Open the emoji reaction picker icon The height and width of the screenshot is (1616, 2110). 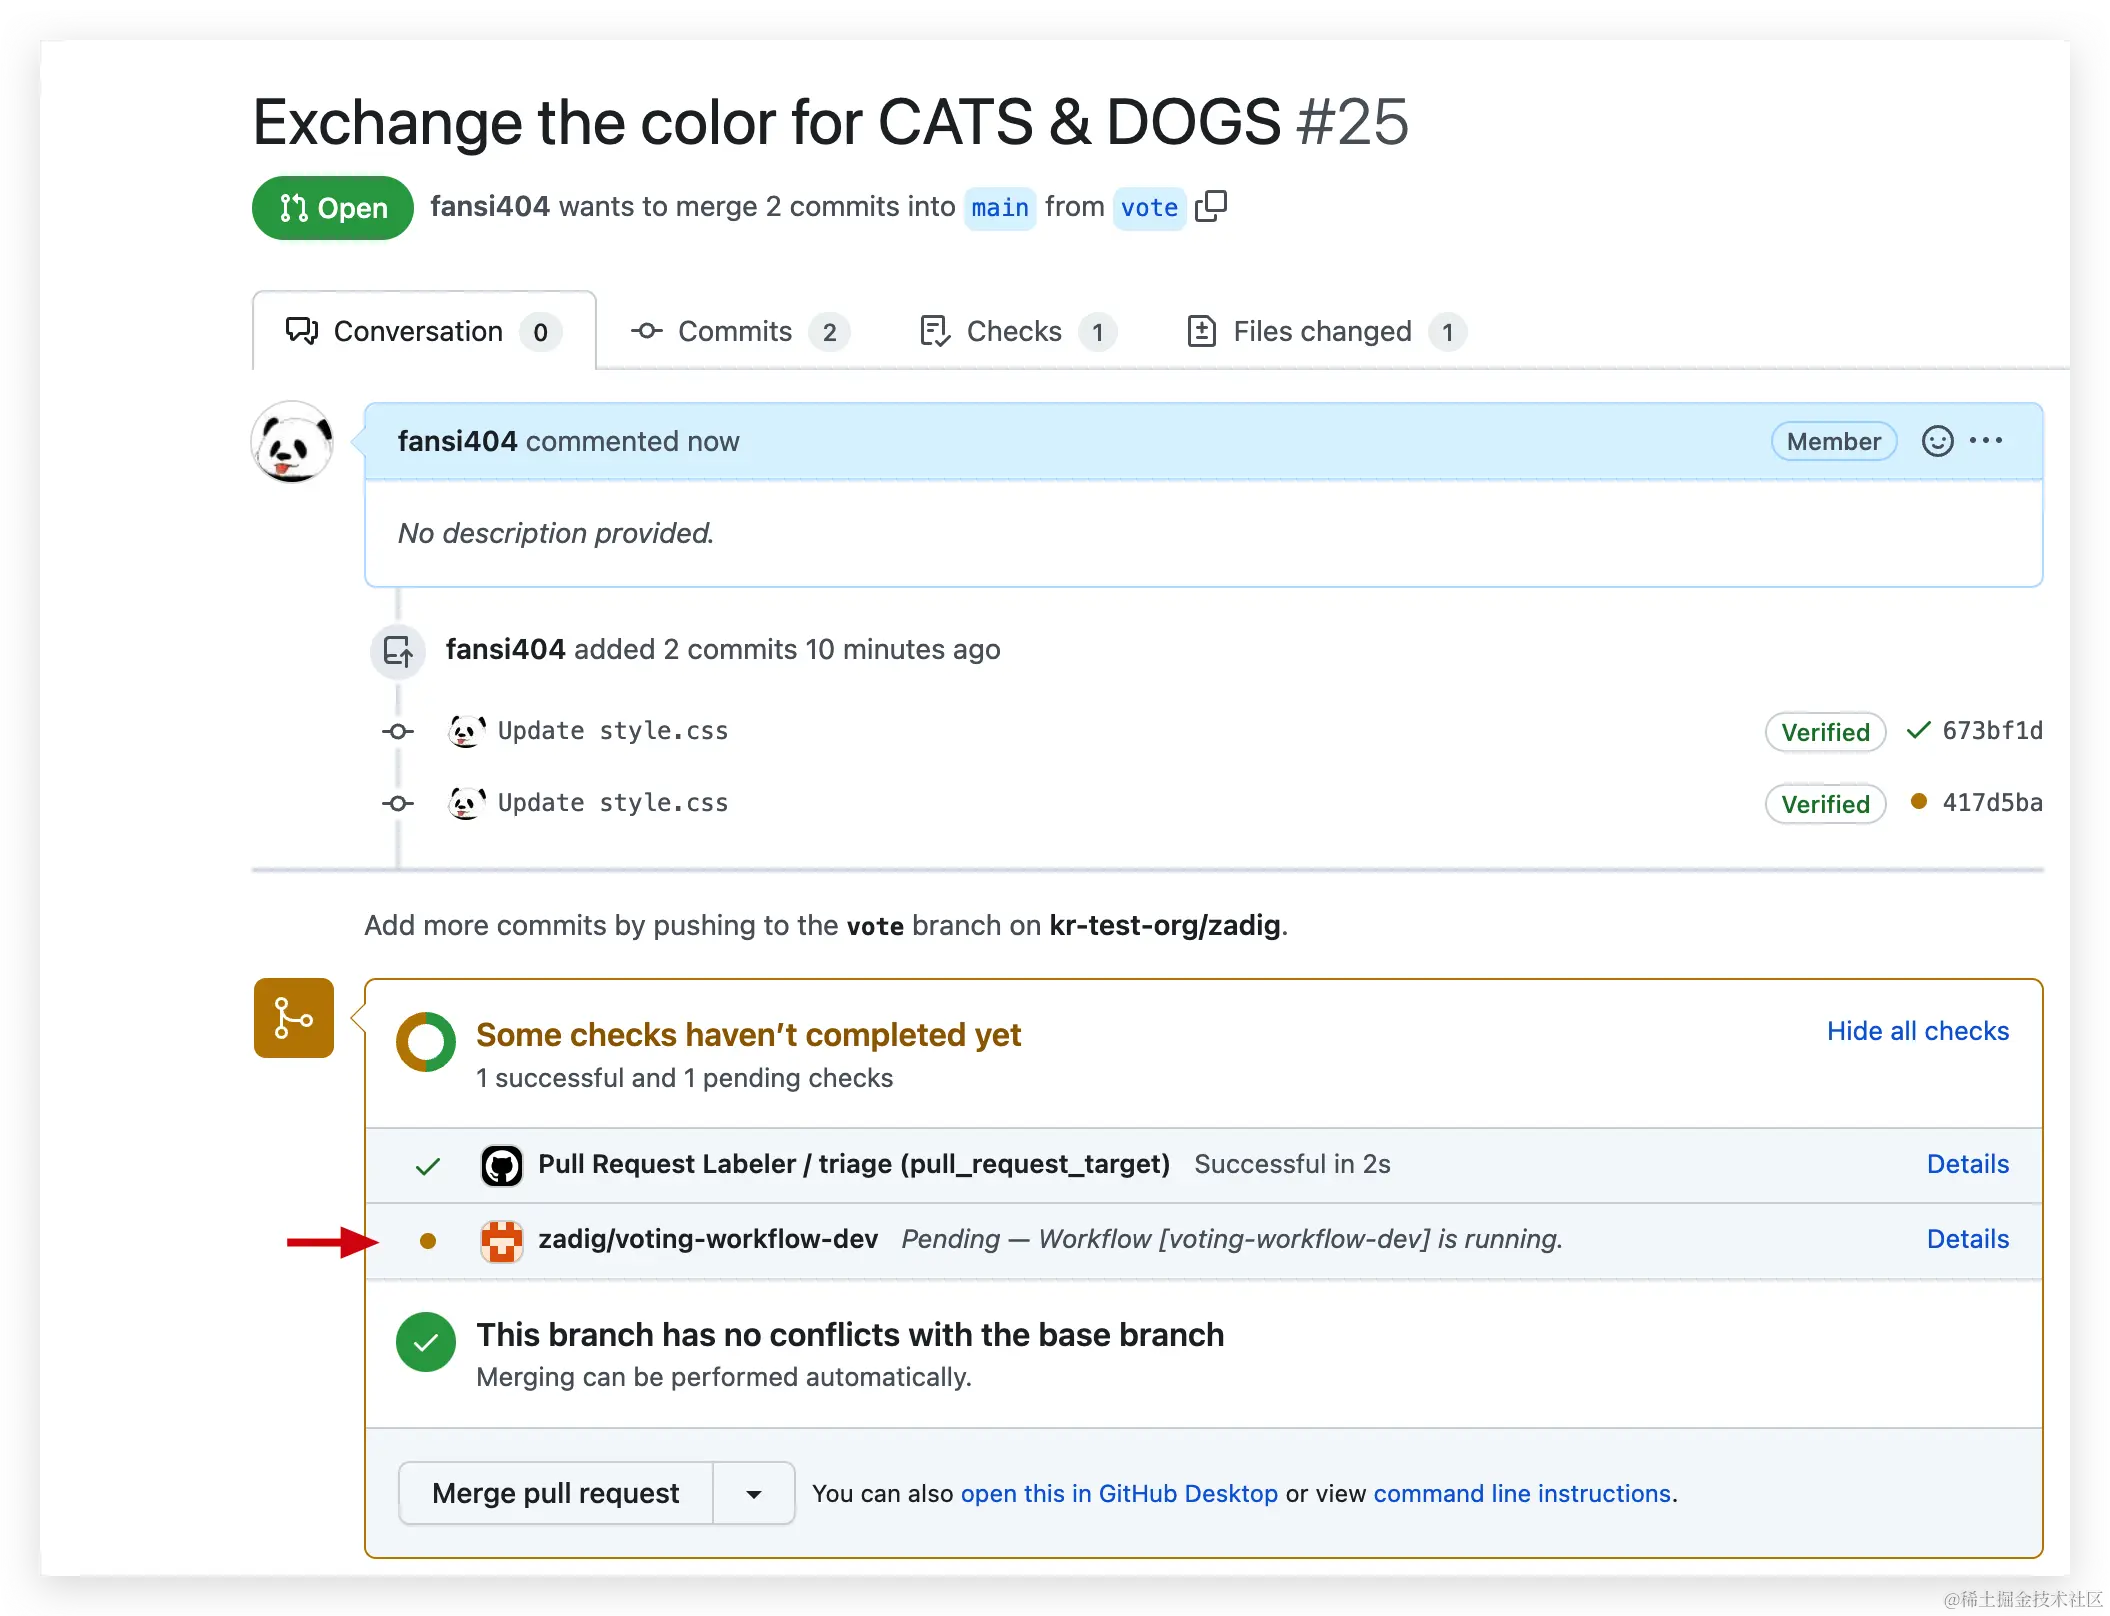[x=1937, y=441]
